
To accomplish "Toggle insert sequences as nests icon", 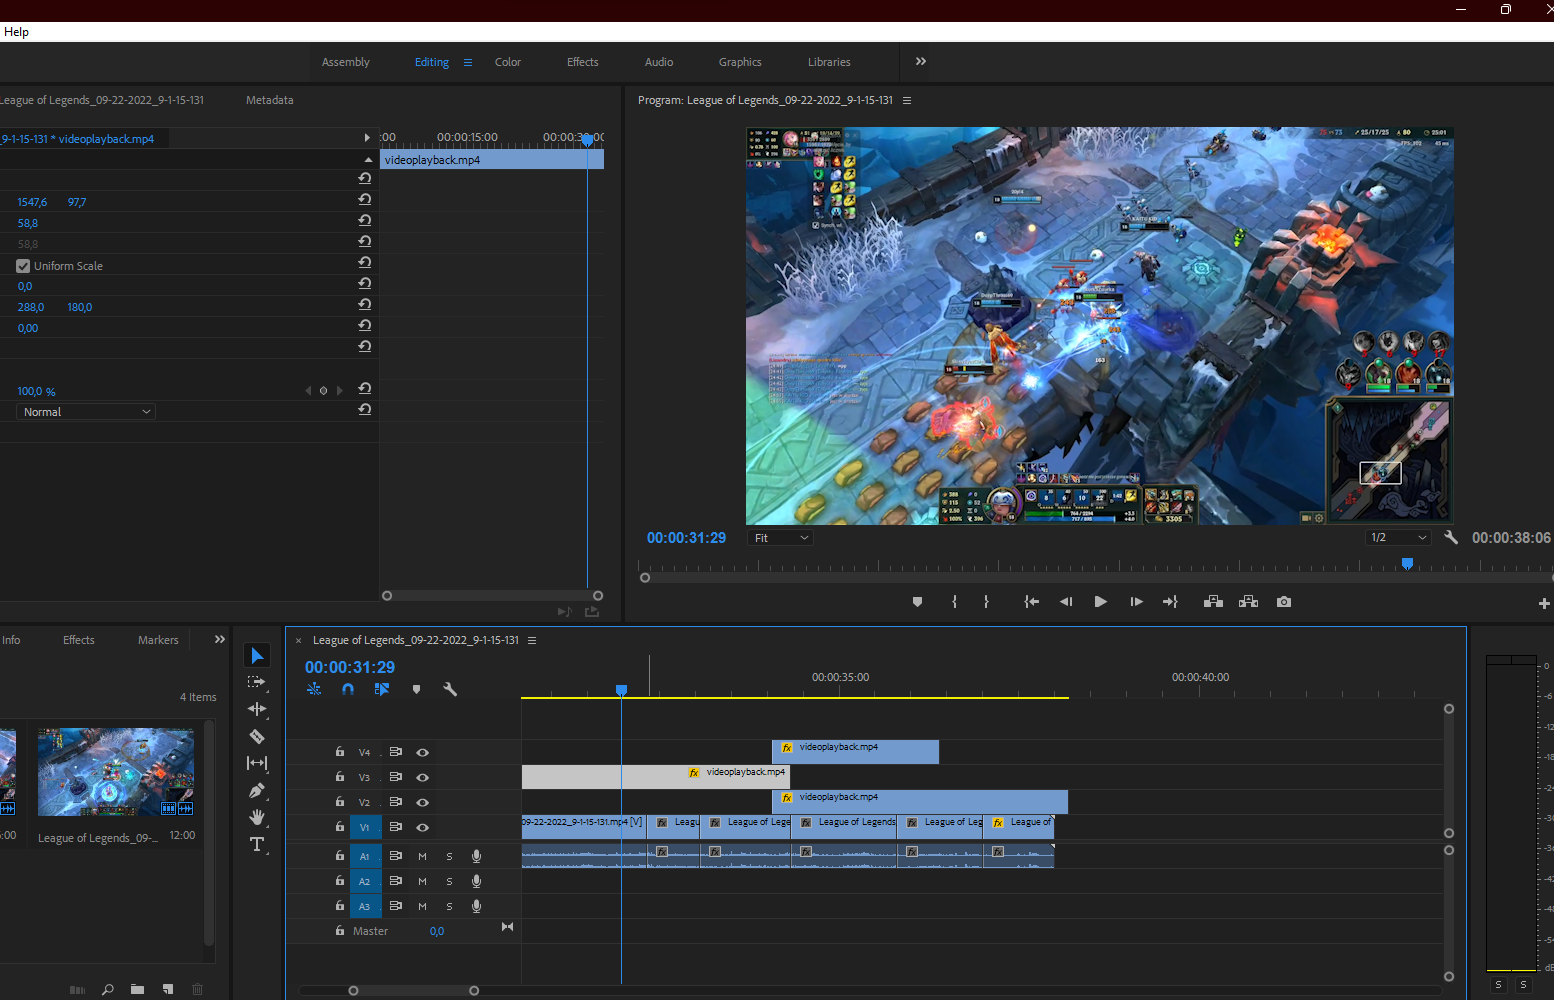I will 314,689.
